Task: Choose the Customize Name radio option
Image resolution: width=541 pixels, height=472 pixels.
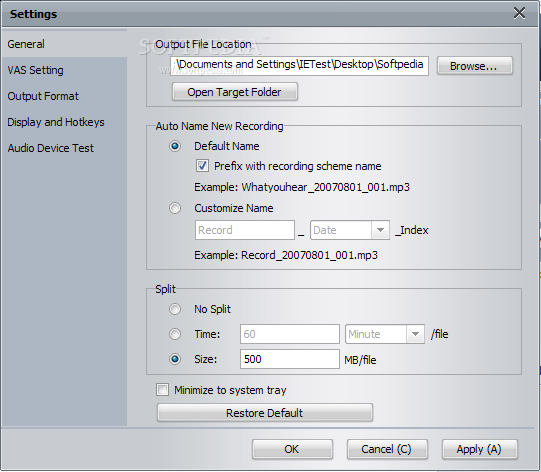Action: click(x=175, y=208)
